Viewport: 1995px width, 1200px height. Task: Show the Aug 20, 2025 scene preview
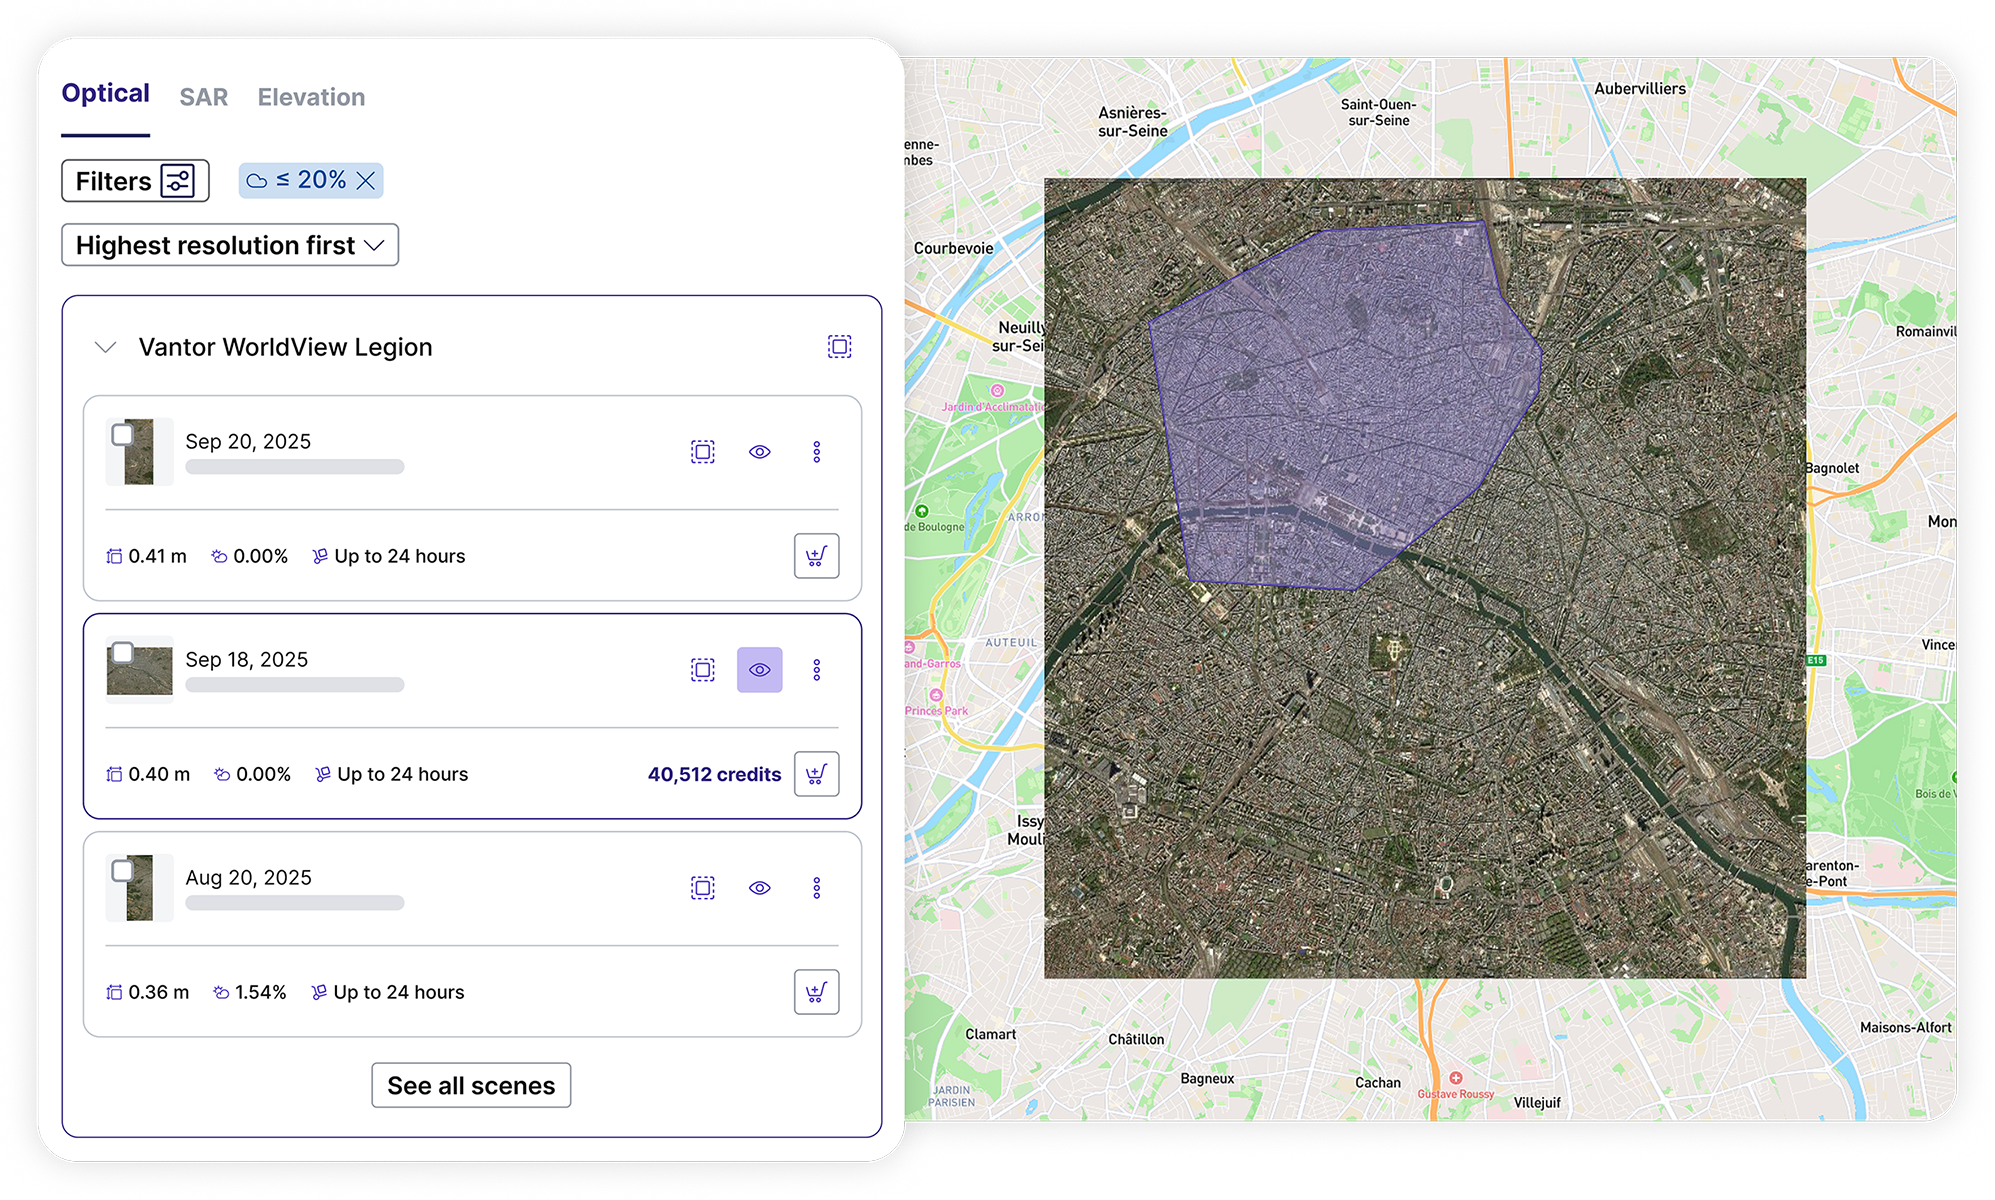point(760,888)
